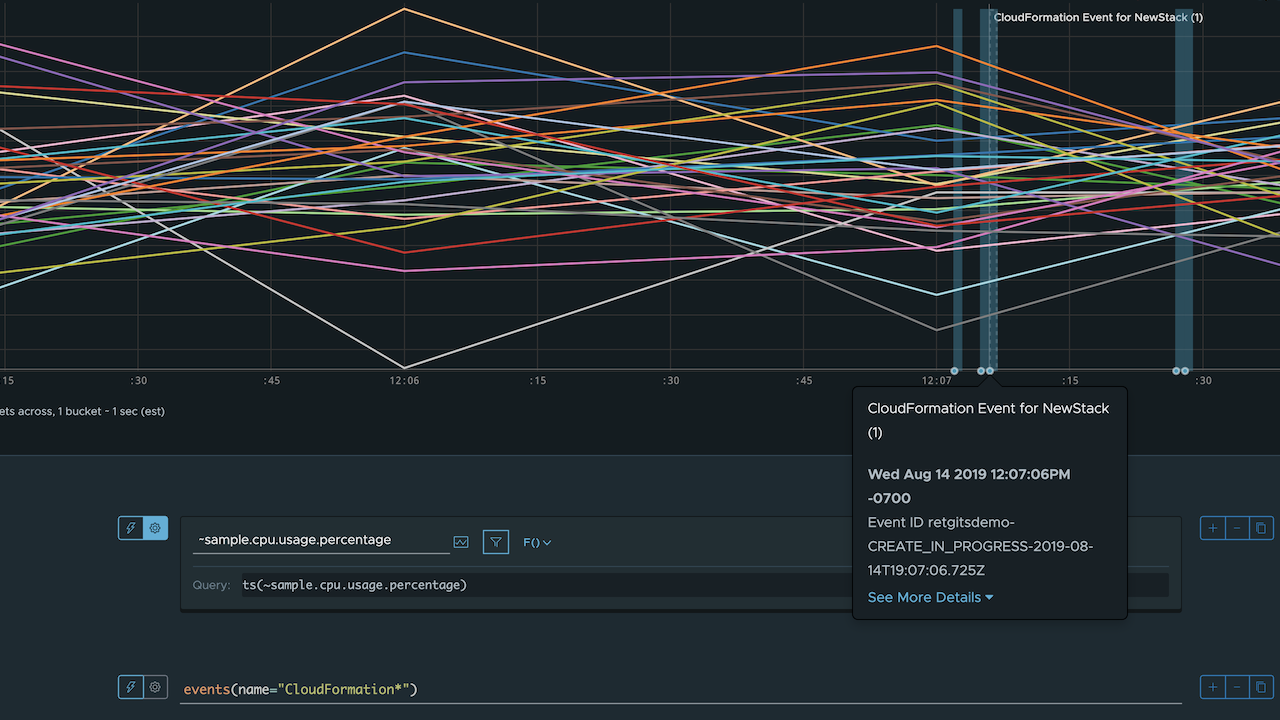Click the event marker the popup points to
This screenshot has height=720, width=1280.
point(990,371)
